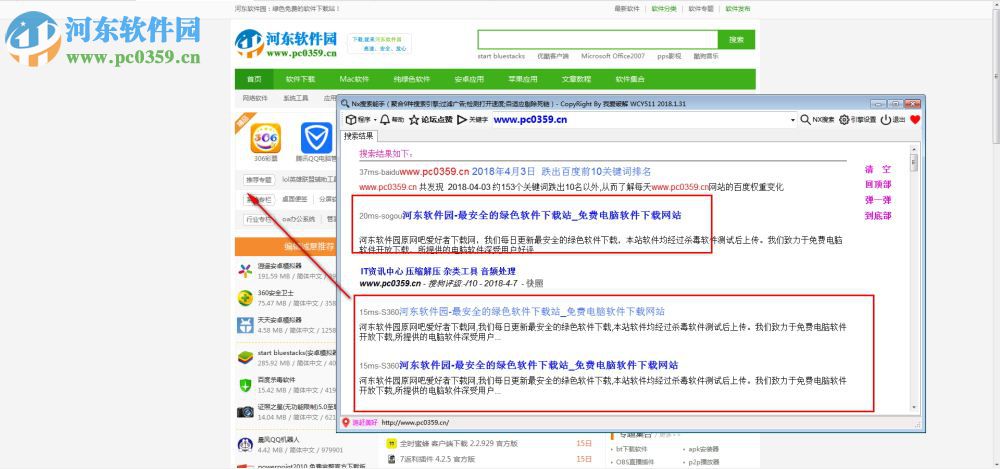Click the 软件专题 top link

pos(701,9)
